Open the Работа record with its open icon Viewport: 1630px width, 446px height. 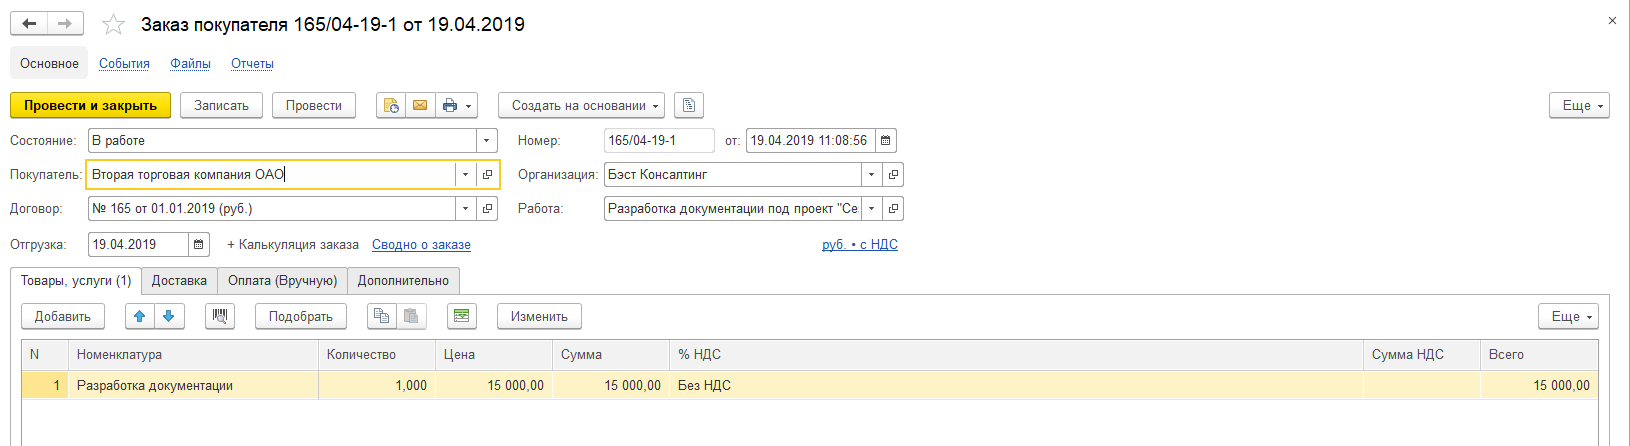pos(893,208)
